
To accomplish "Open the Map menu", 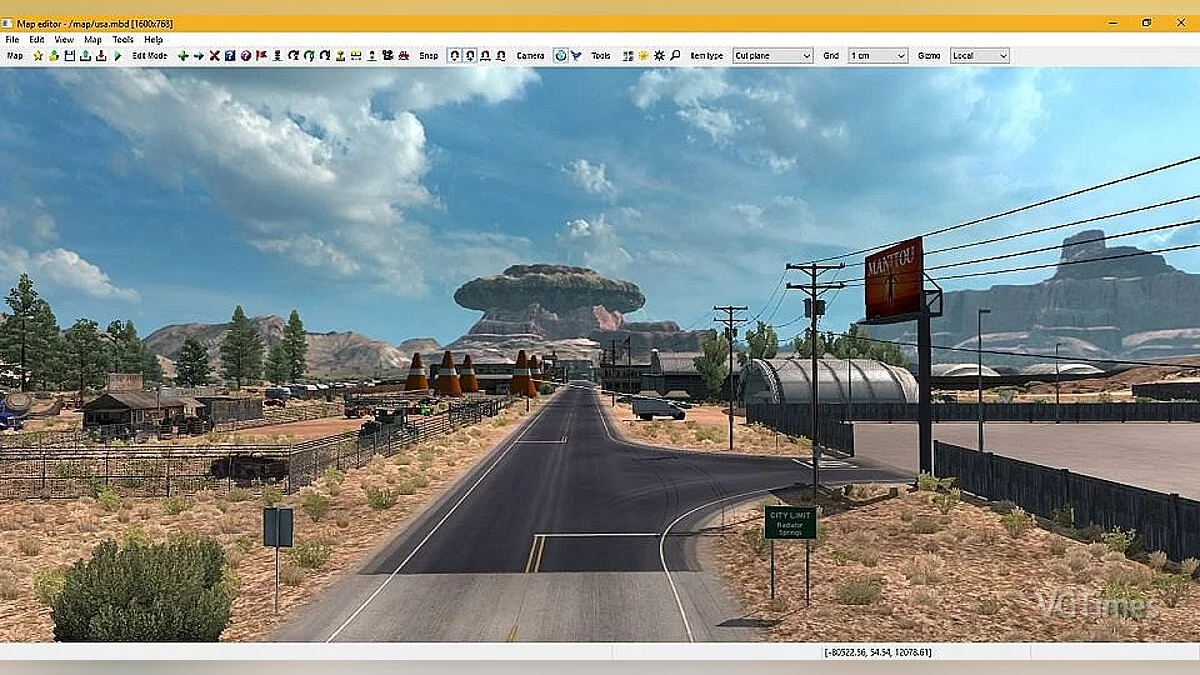I will [x=91, y=37].
